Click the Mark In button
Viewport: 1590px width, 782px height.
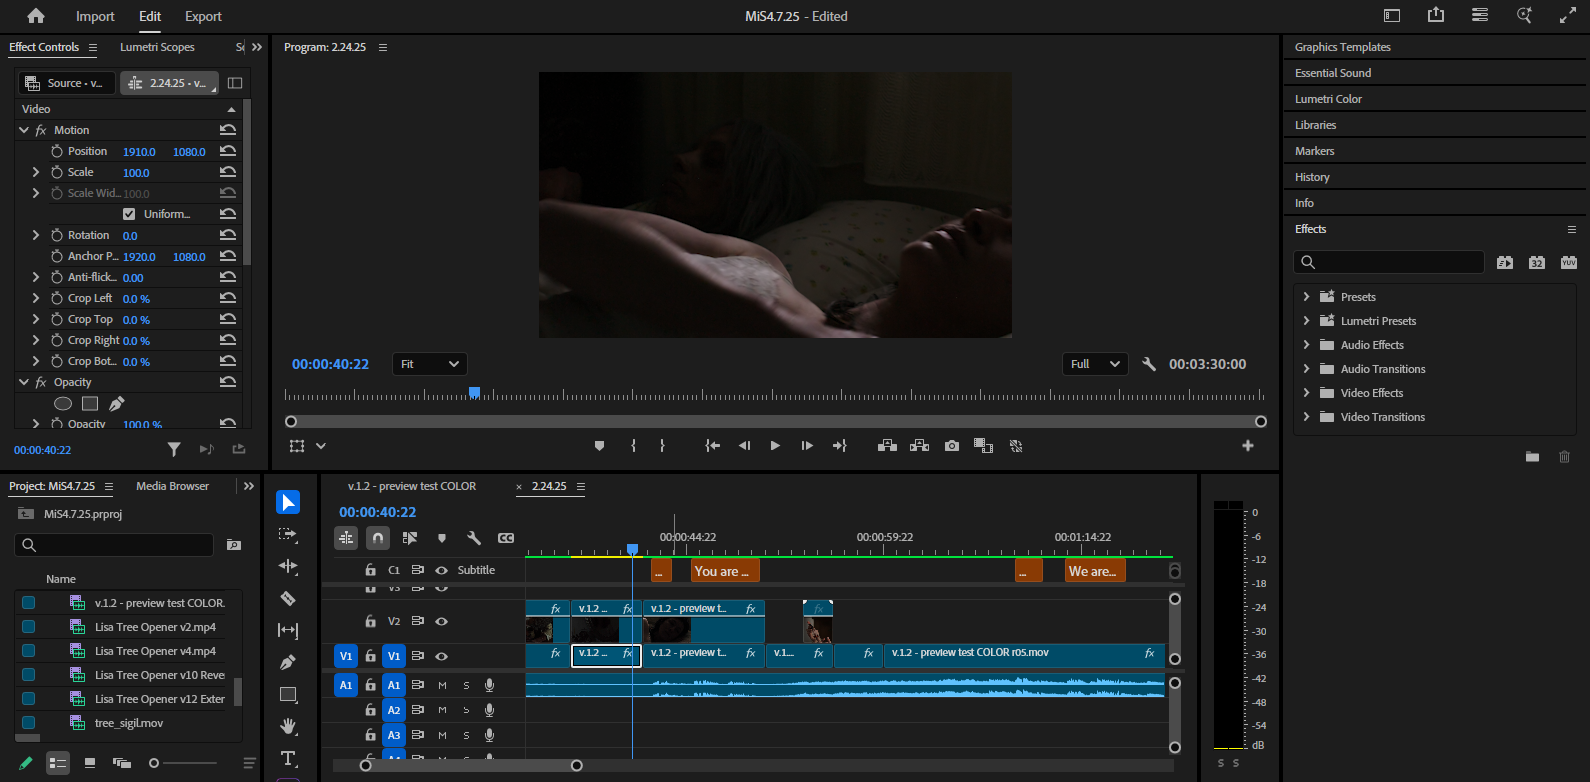click(x=633, y=446)
